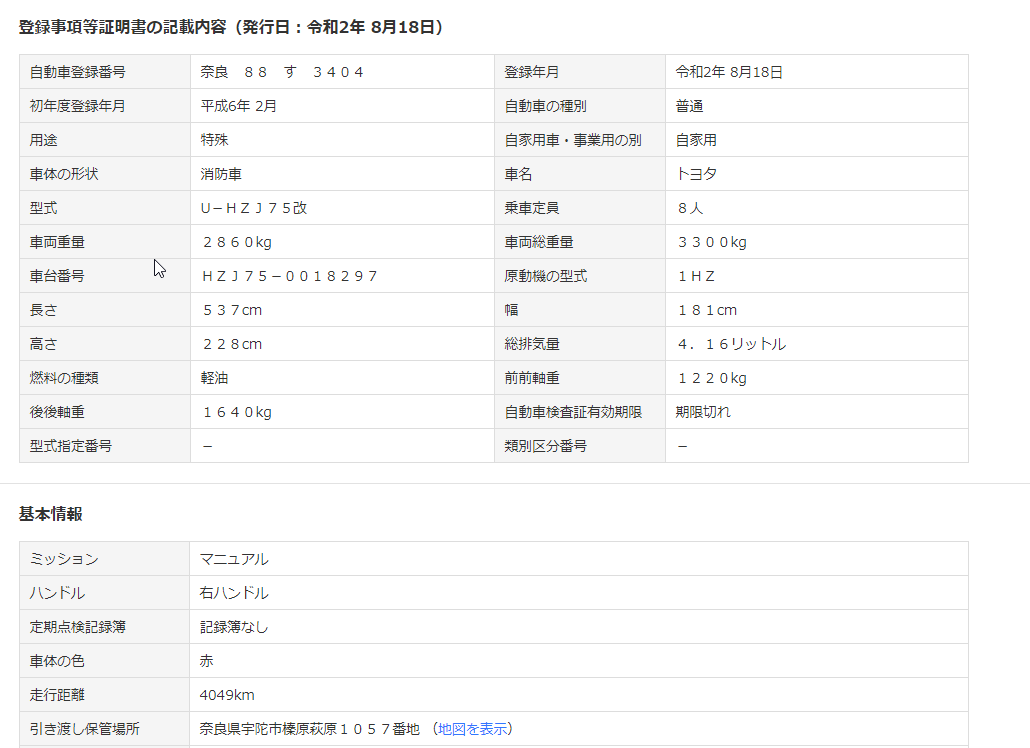Select the registration number 奈良 88 す 3404

click(282, 72)
